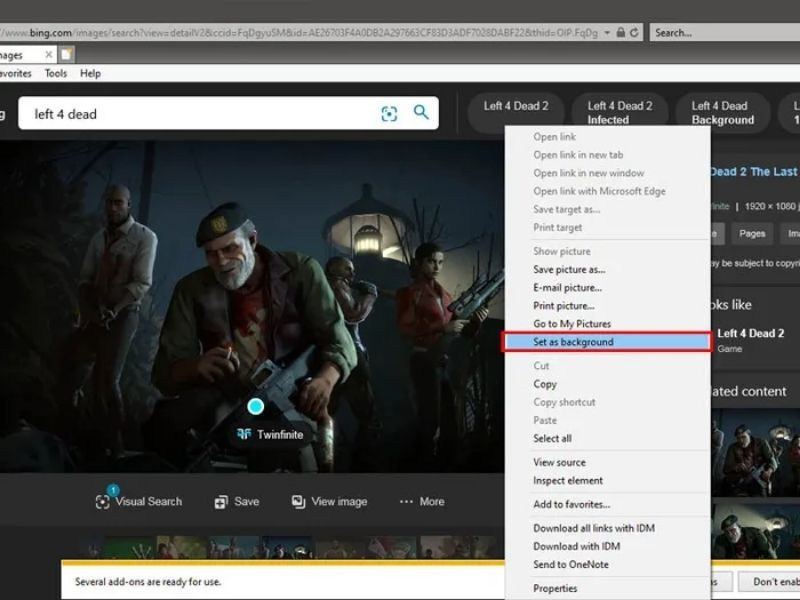
Task: Click the visual search camera icon in search box
Action: pos(389,113)
